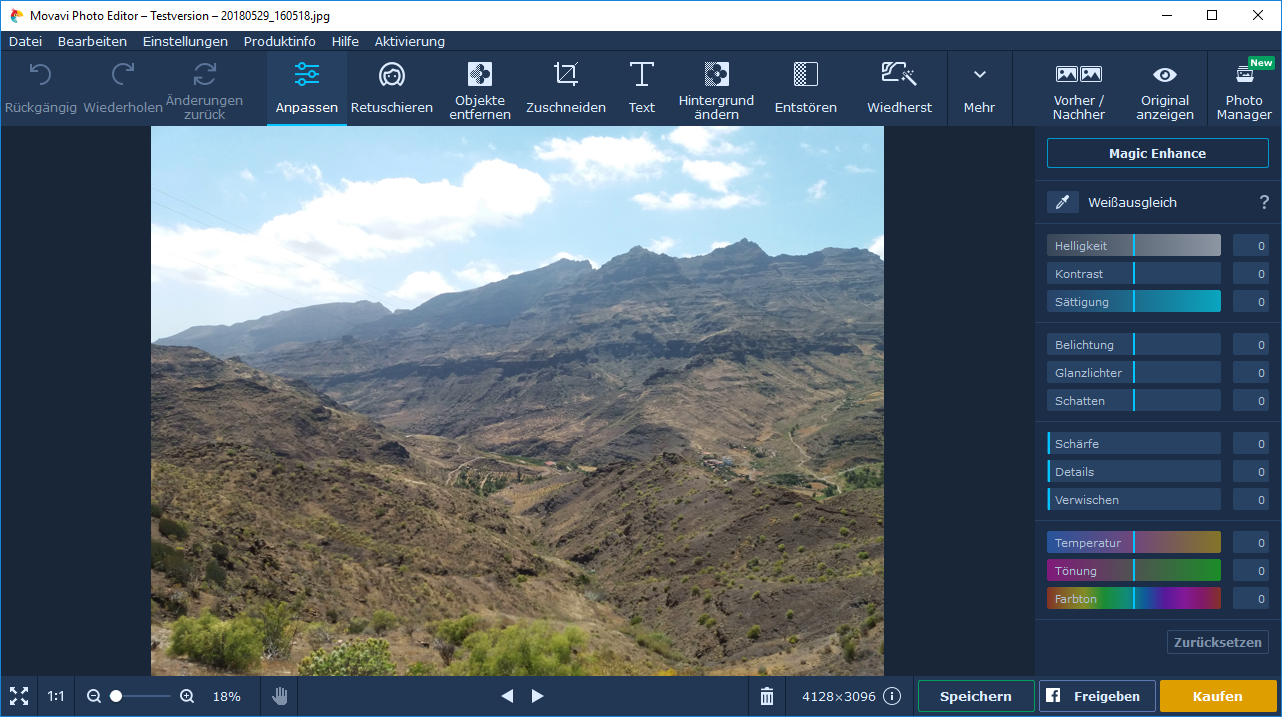Save image with Speichern button
Screen dimensions: 1282x717
[976, 696]
